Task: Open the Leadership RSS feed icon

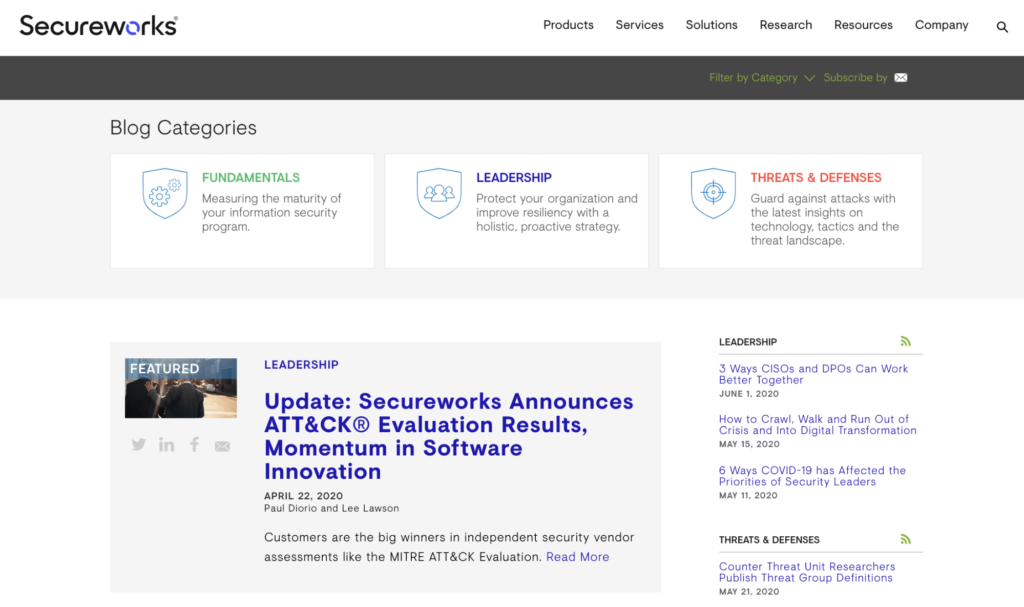Action: (x=905, y=341)
